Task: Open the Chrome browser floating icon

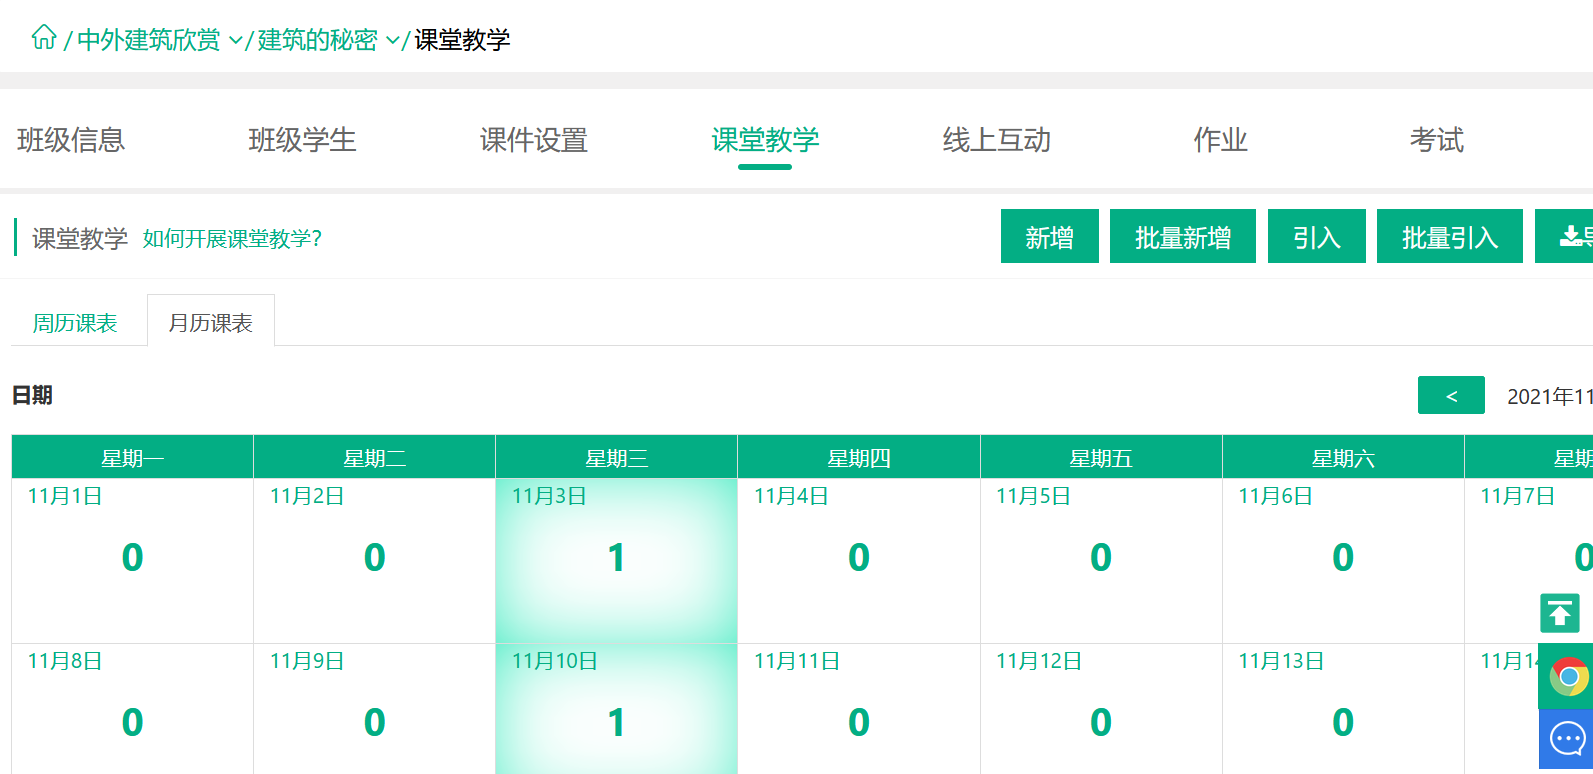Action: click(x=1568, y=677)
